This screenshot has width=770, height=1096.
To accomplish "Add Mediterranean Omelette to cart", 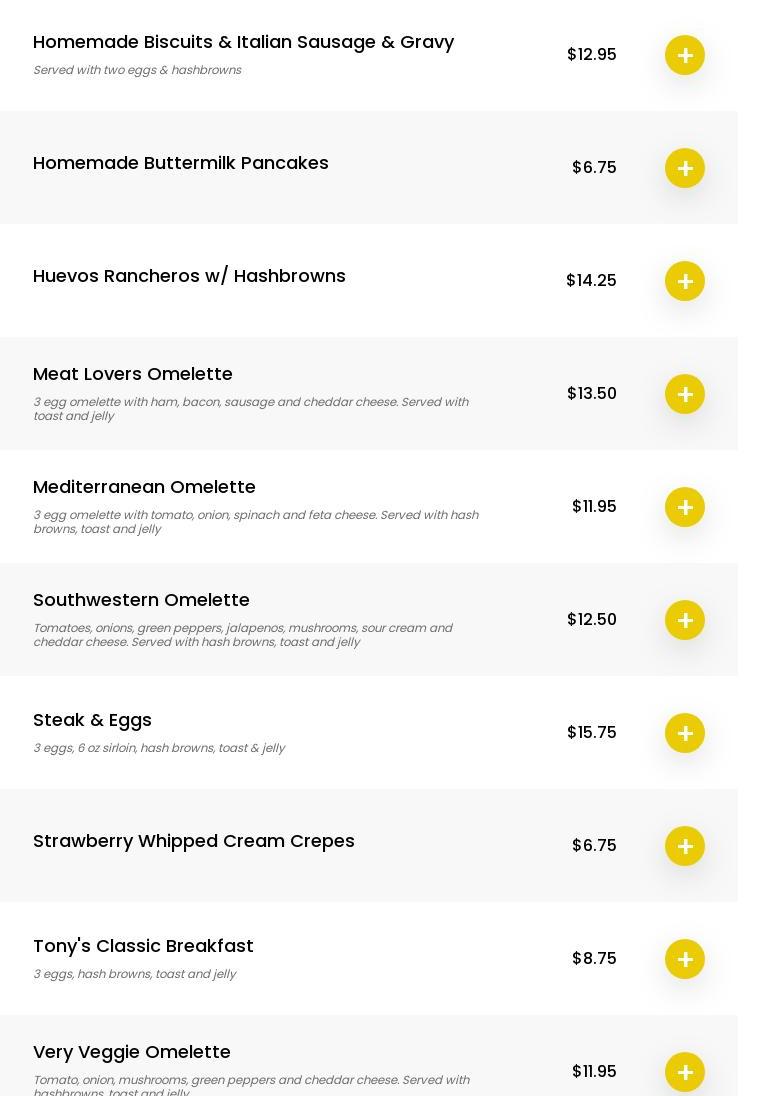I will 685,507.
